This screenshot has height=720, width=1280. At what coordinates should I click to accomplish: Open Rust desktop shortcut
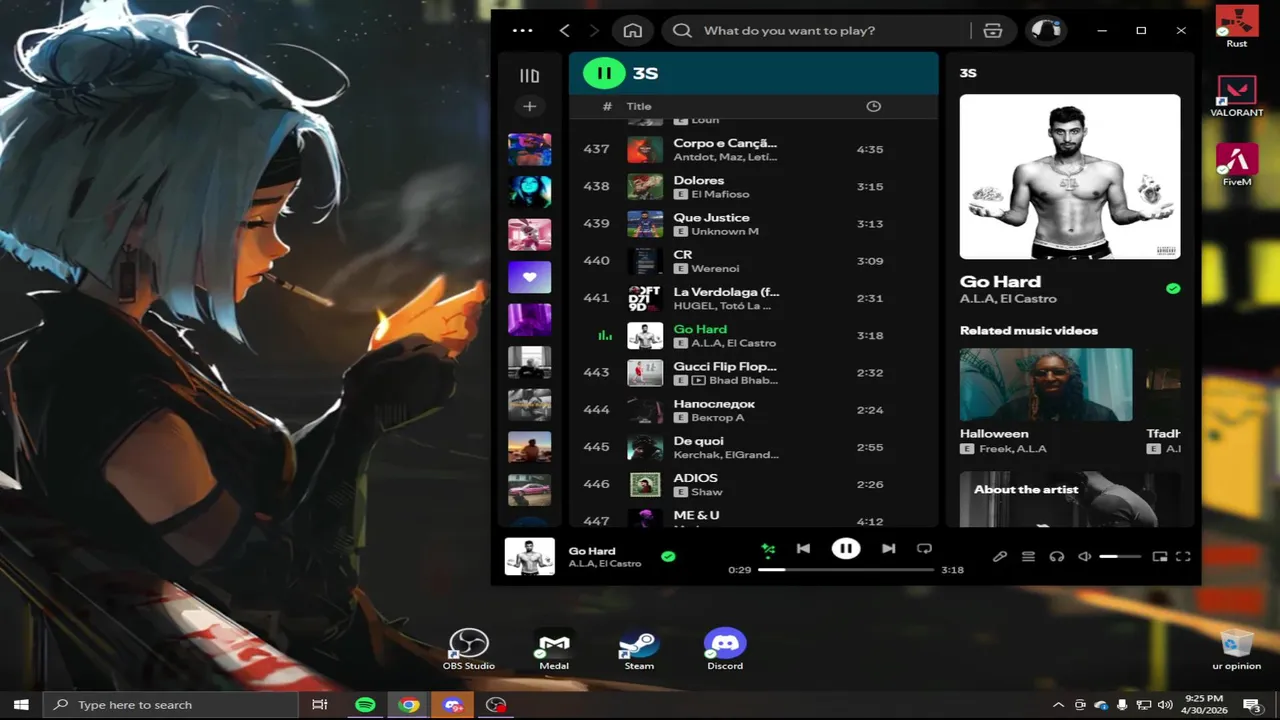coord(1237,26)
